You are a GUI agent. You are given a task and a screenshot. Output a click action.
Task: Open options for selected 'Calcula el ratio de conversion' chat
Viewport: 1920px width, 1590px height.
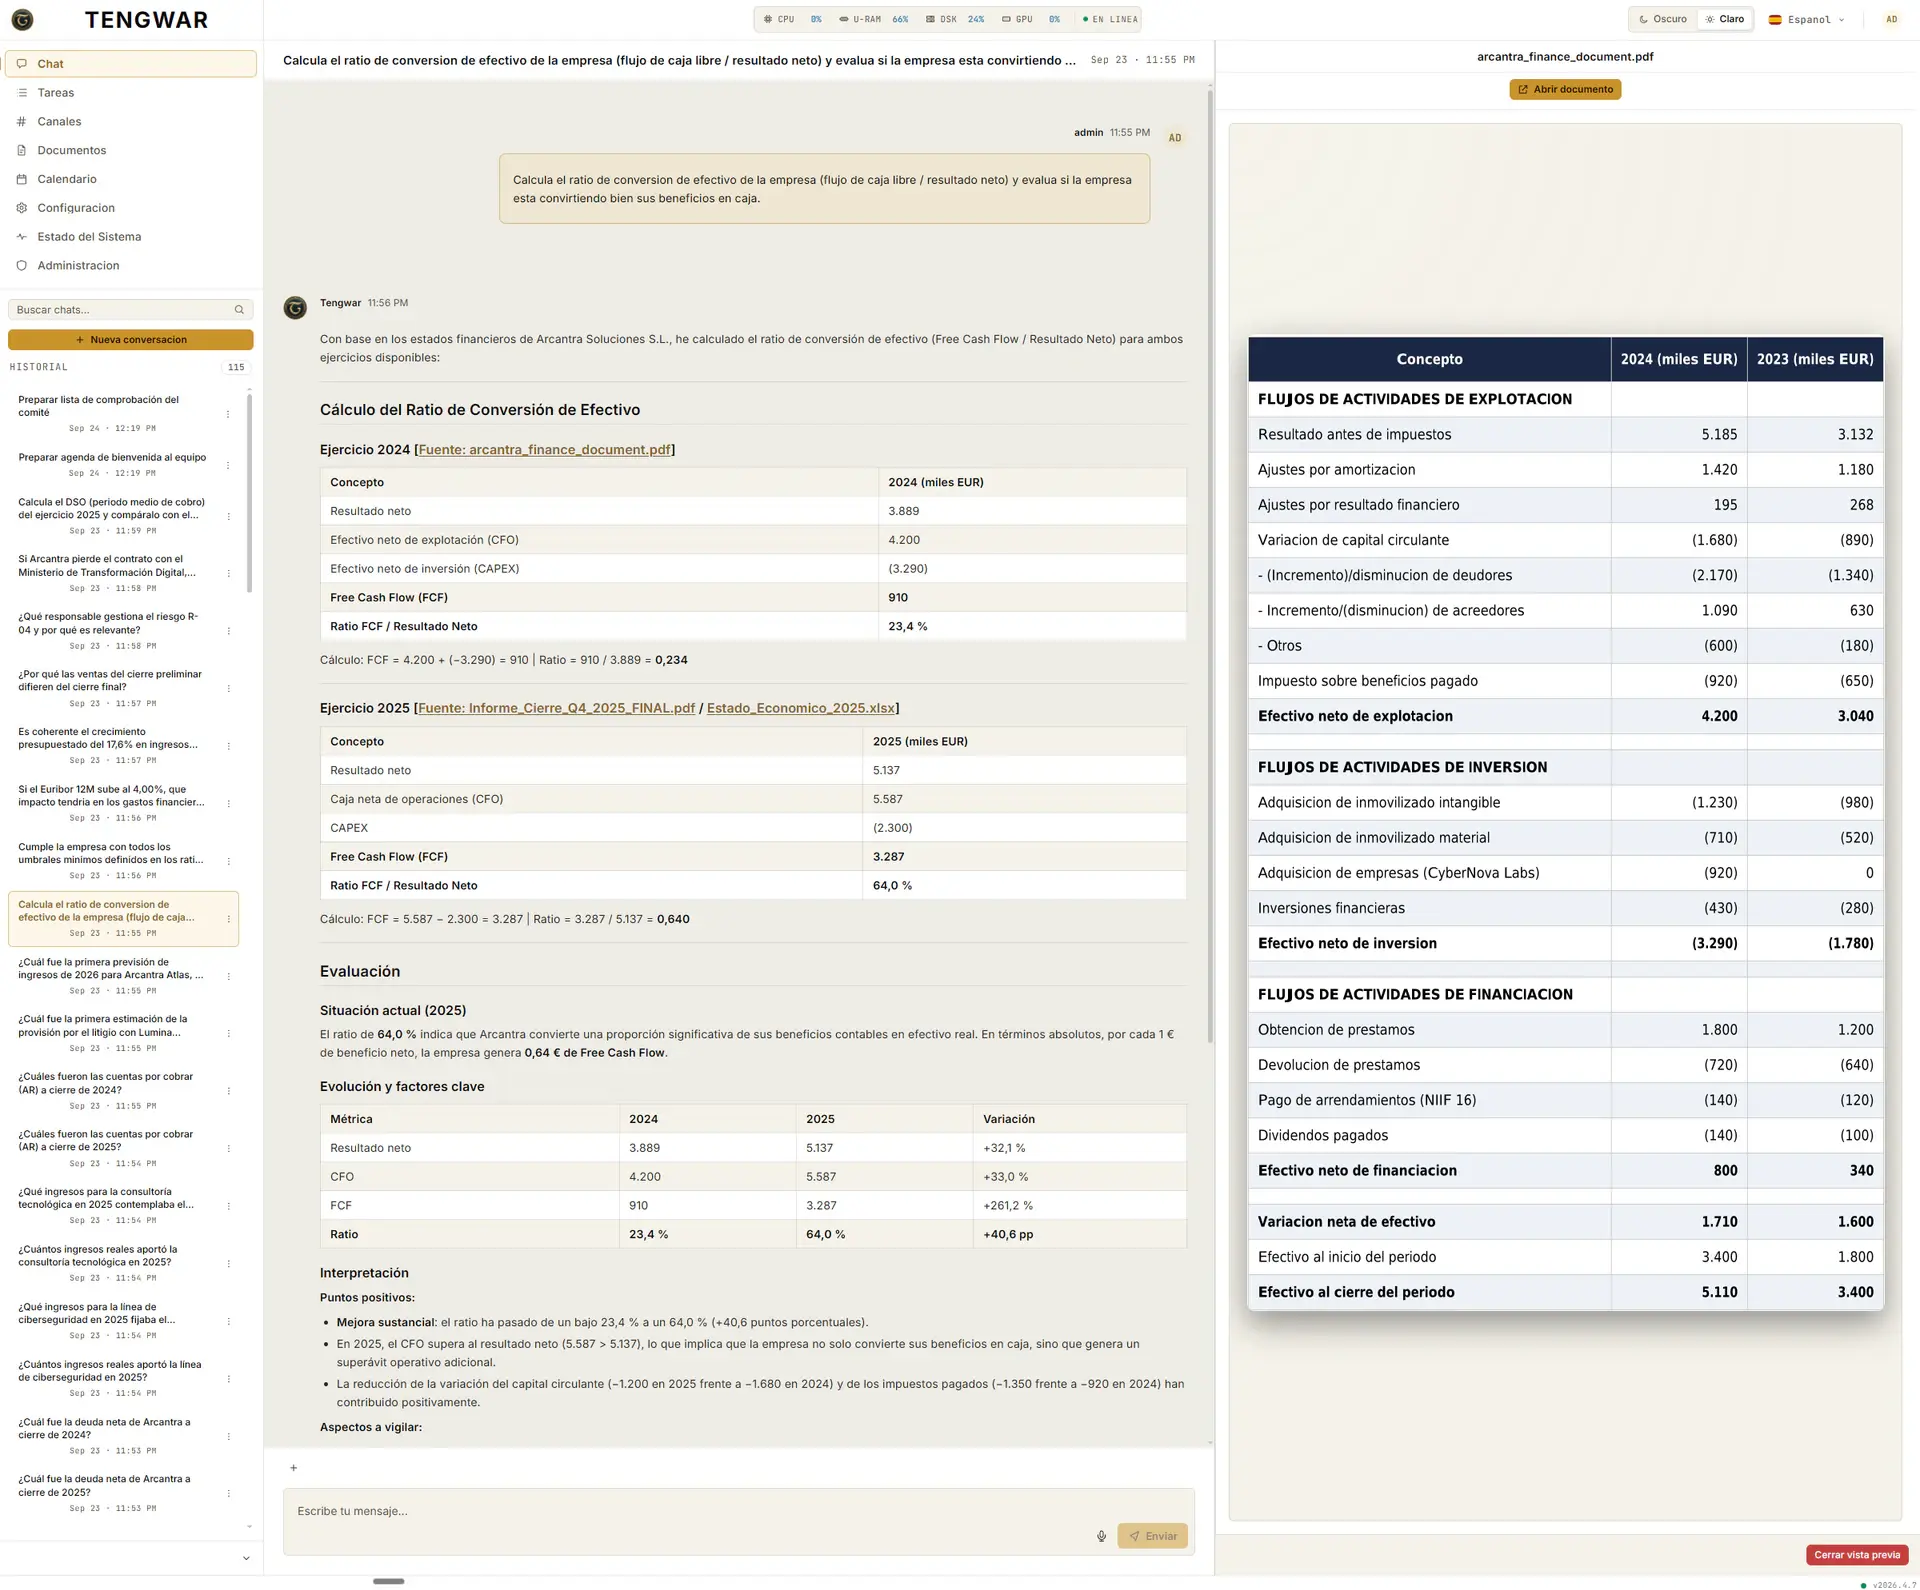(228, 919)
